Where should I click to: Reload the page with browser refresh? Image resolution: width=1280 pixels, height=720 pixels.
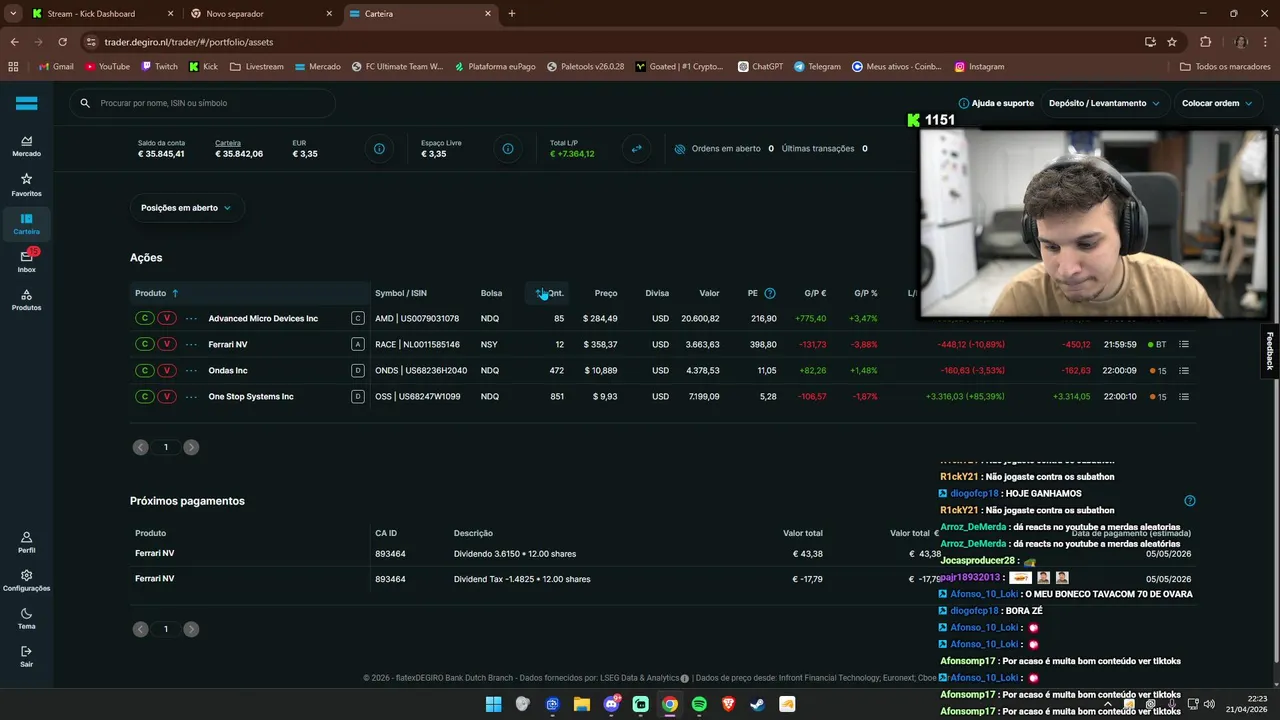(x=62, y=42)
